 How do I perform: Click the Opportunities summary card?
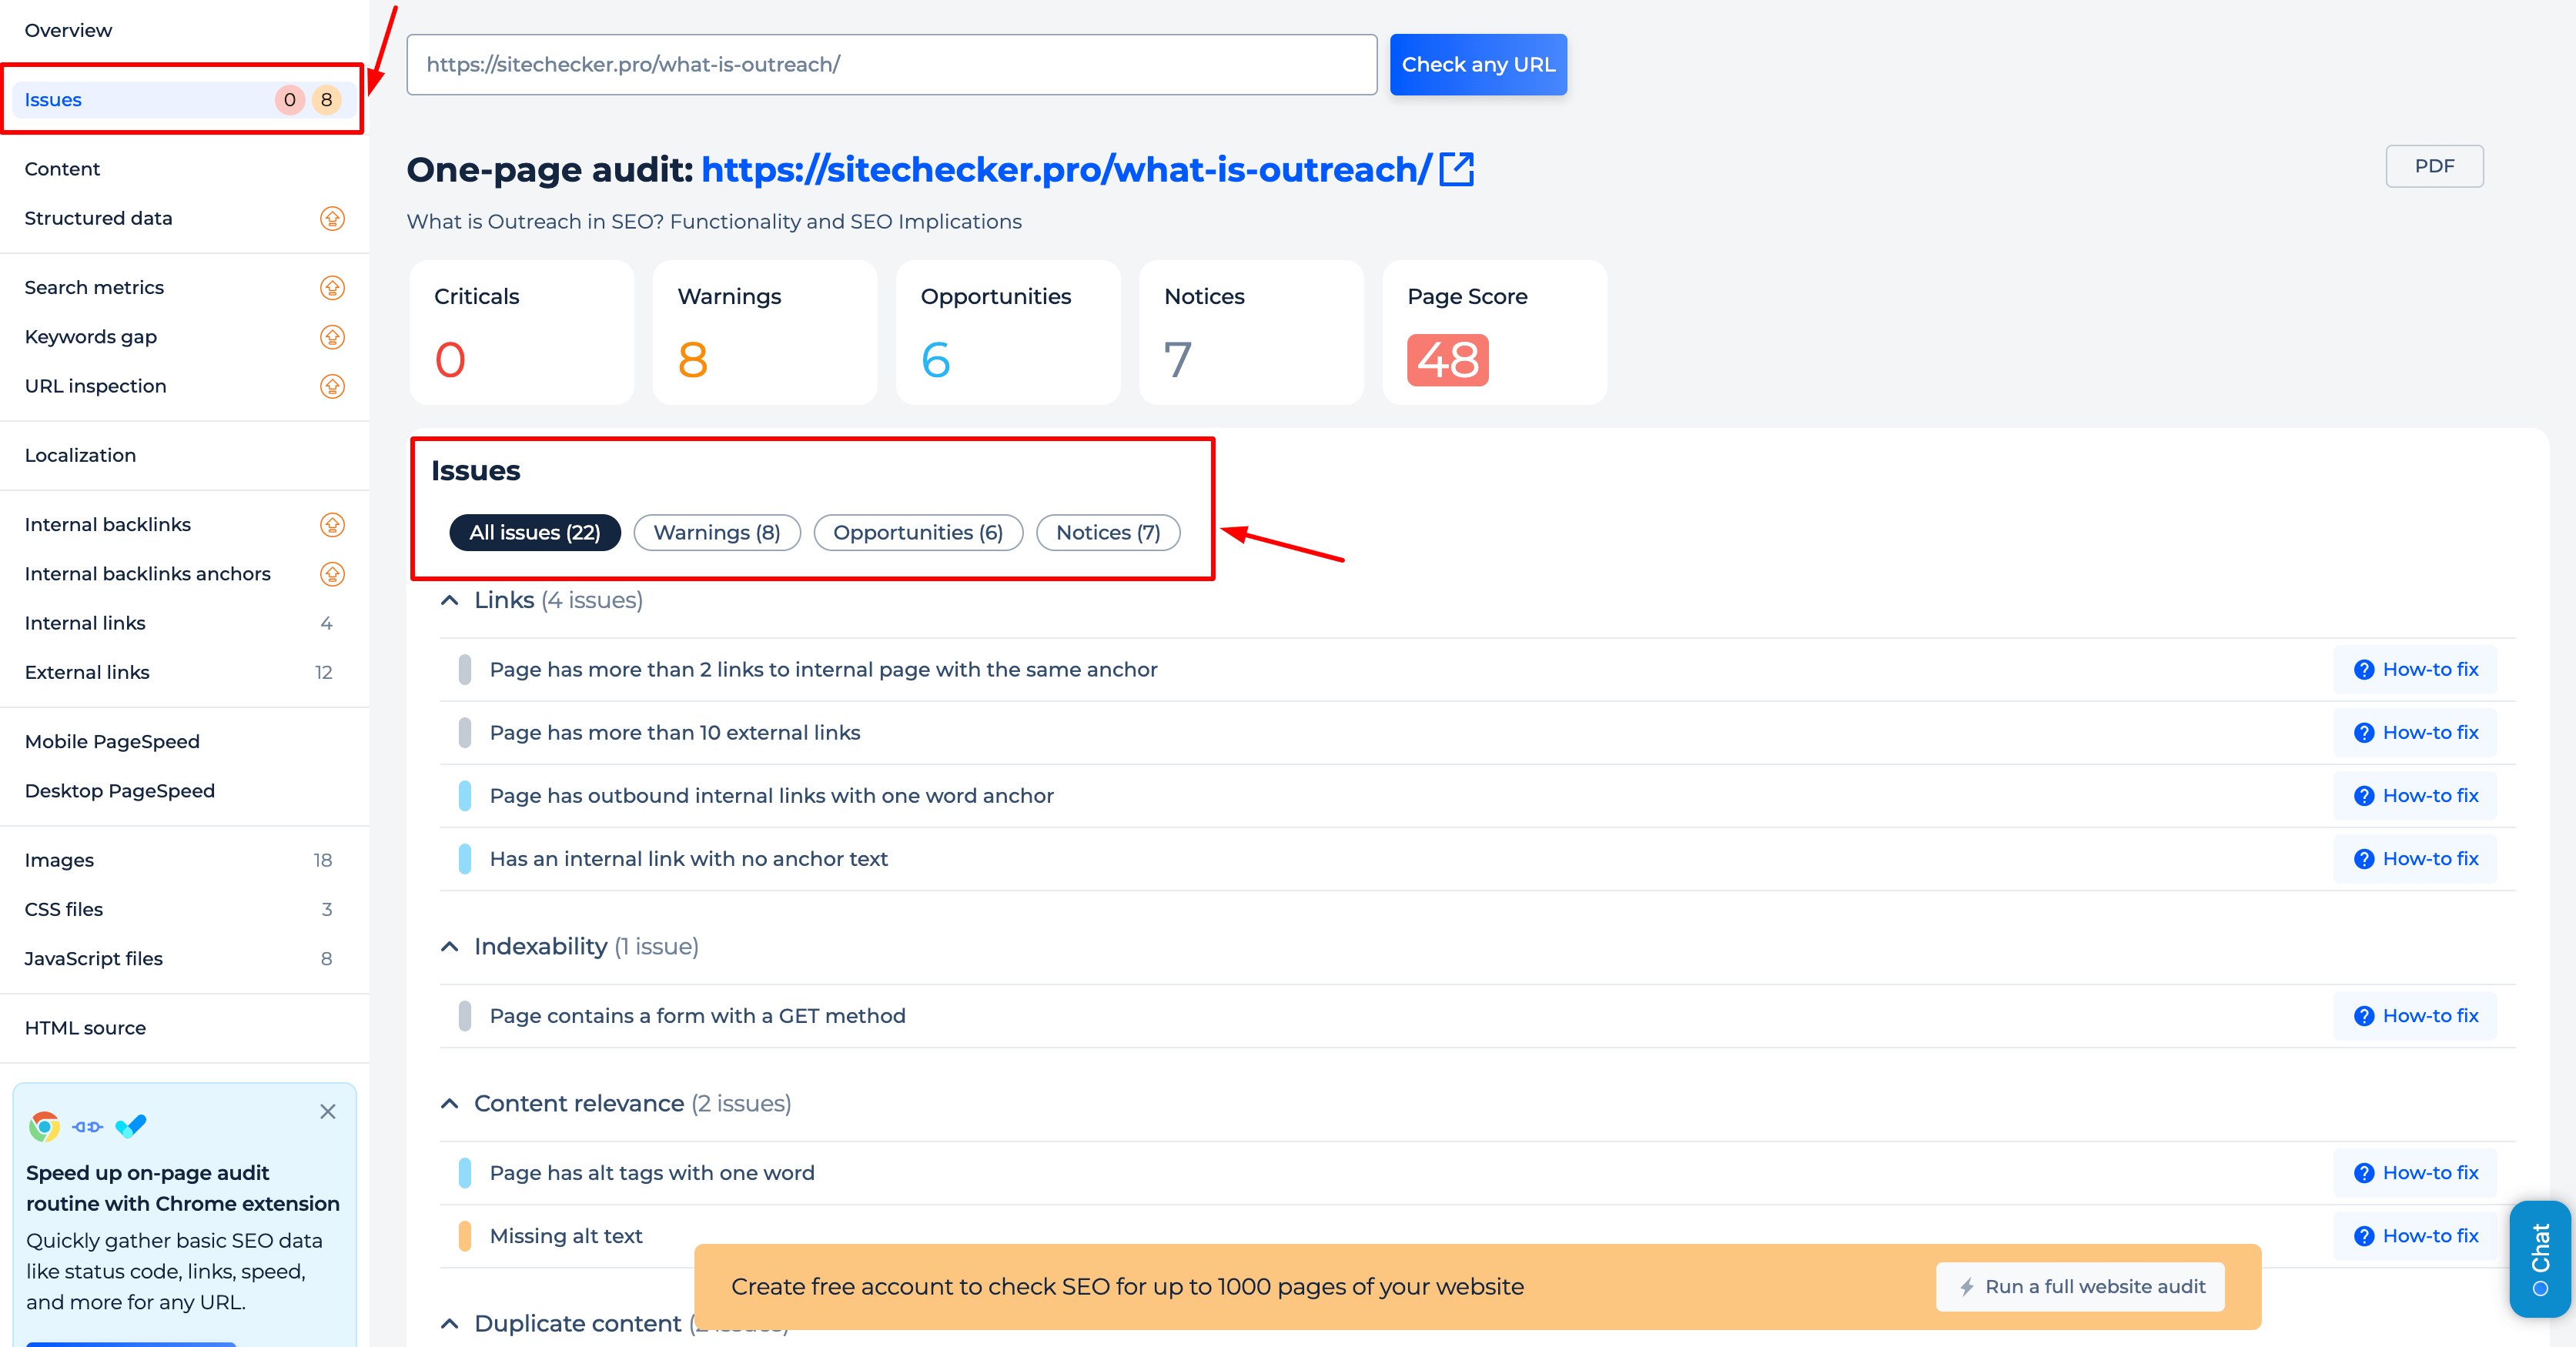[x=1008, y=333]
